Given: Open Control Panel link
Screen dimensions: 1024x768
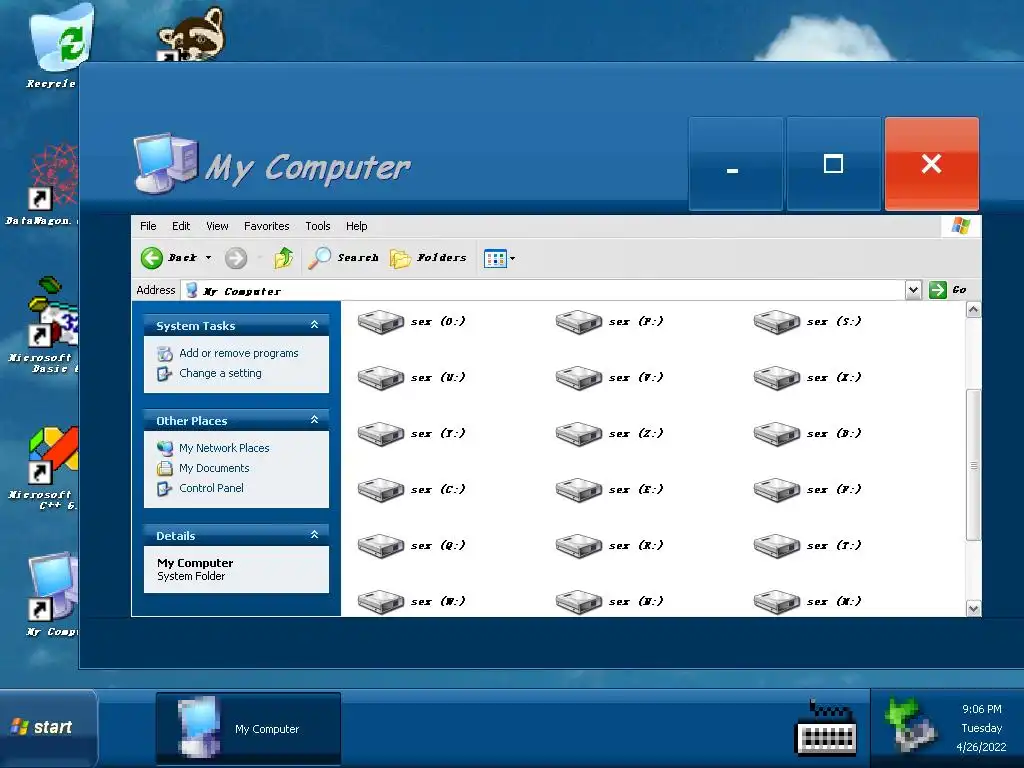Looking at the screenshot, I should (x=211, y=488).
